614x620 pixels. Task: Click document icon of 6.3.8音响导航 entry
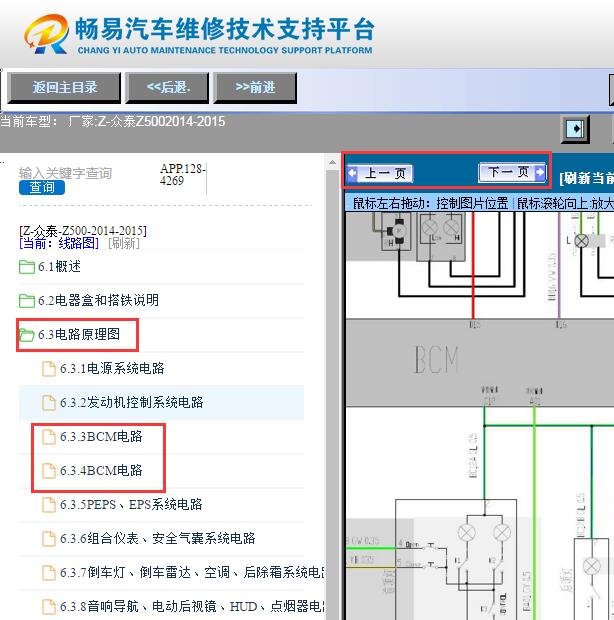[x=49, y=607]
